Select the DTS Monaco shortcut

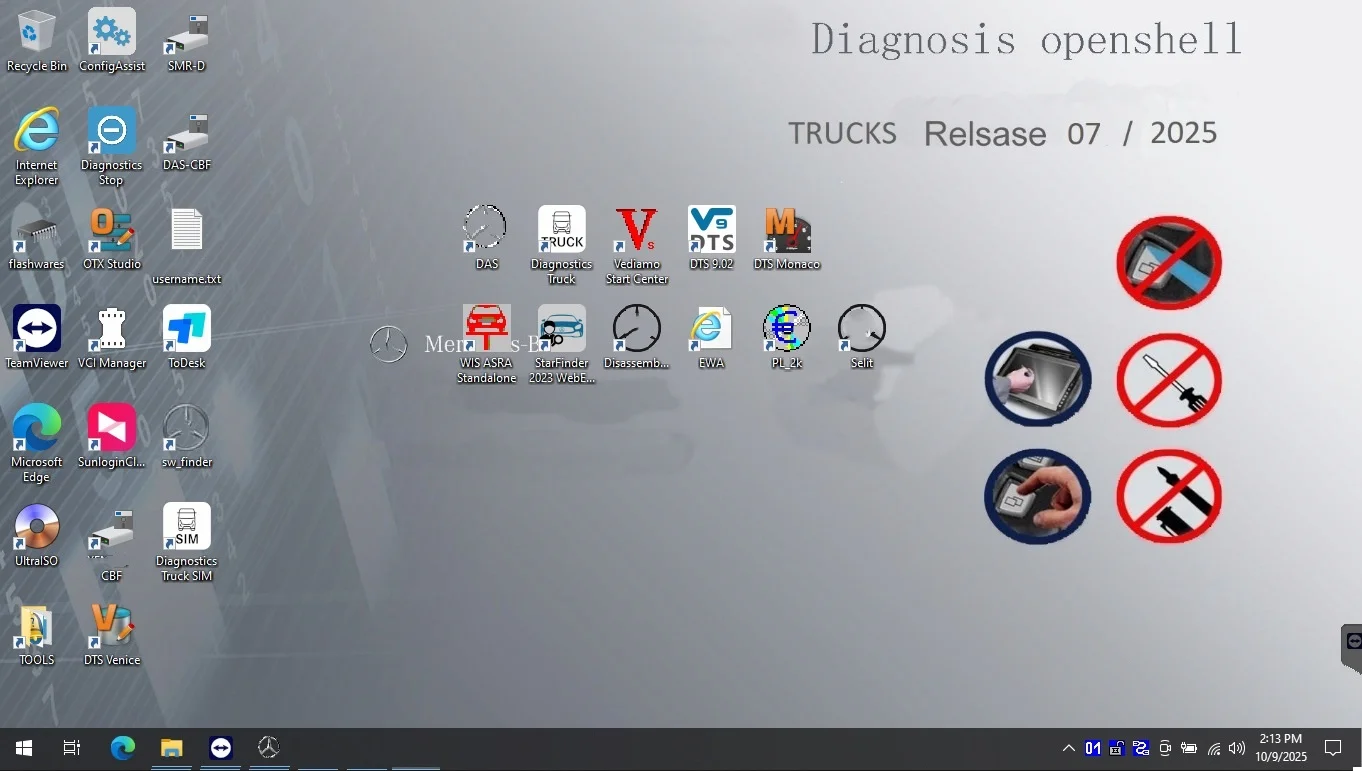click(x=787, y=239)
